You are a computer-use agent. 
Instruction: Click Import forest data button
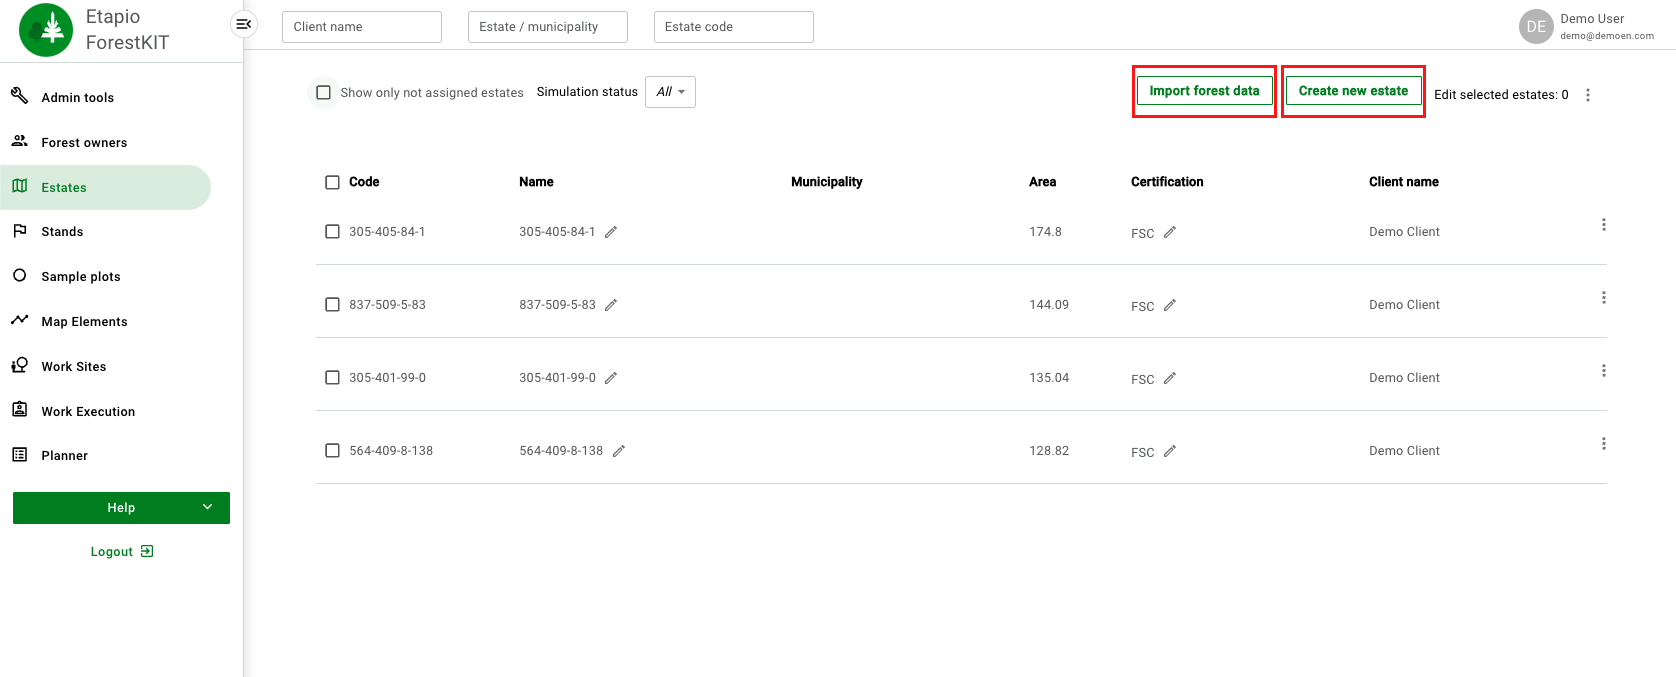pos(1204,91)
